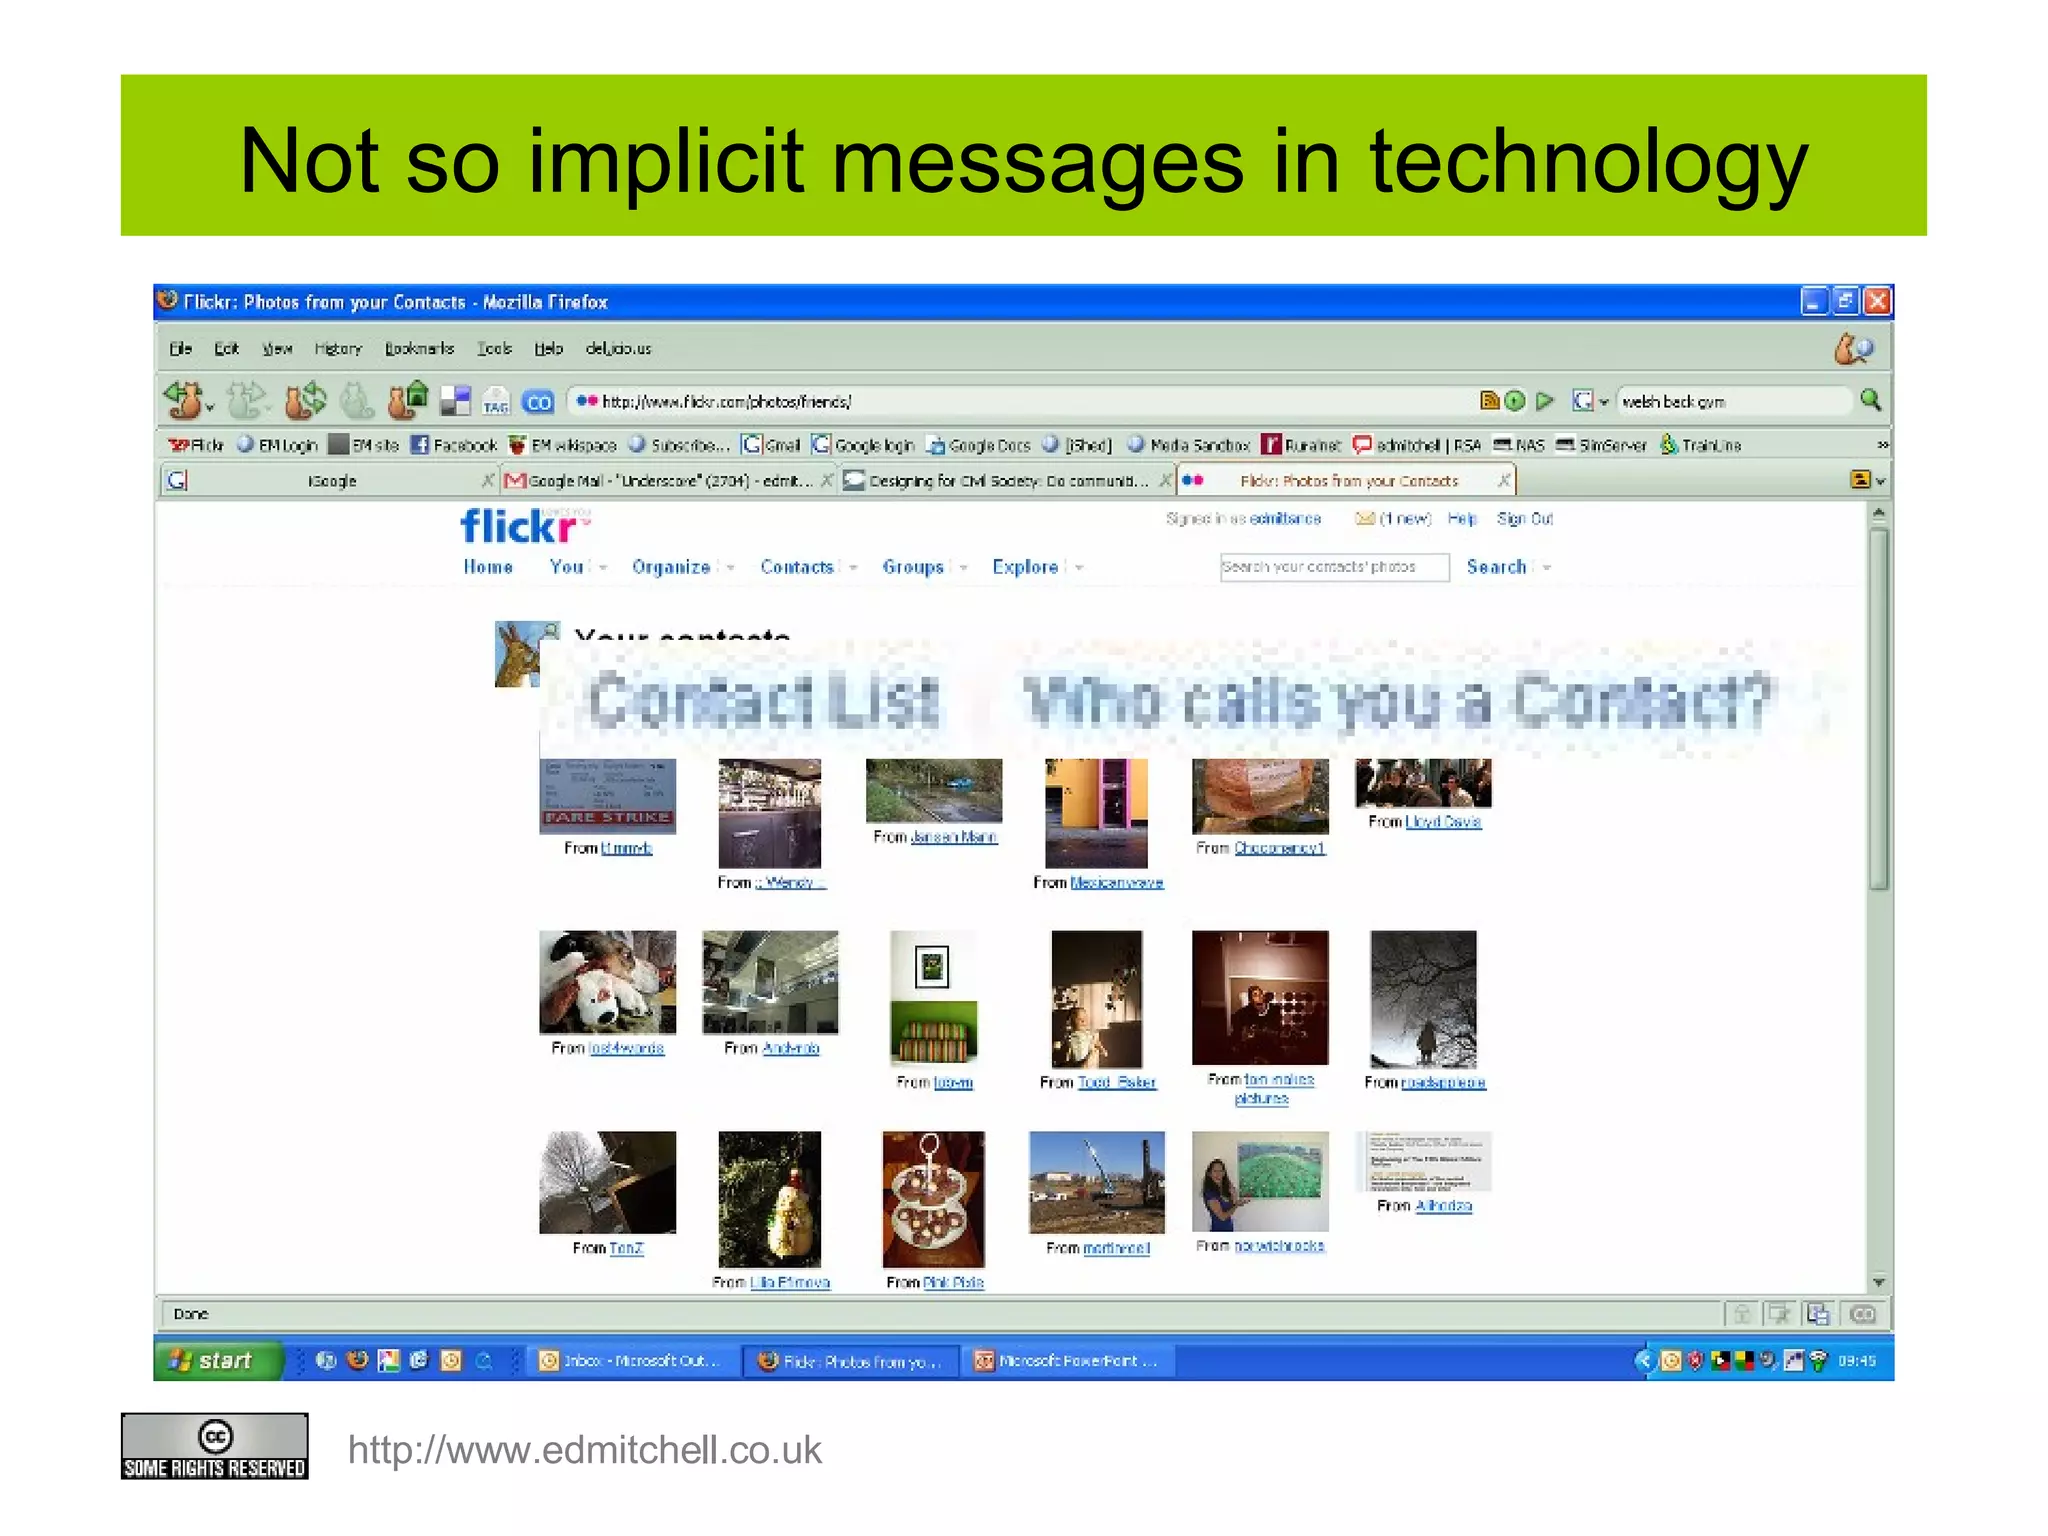
Task: Click the del.icio.us TAG icon
Action: (496, 401)
